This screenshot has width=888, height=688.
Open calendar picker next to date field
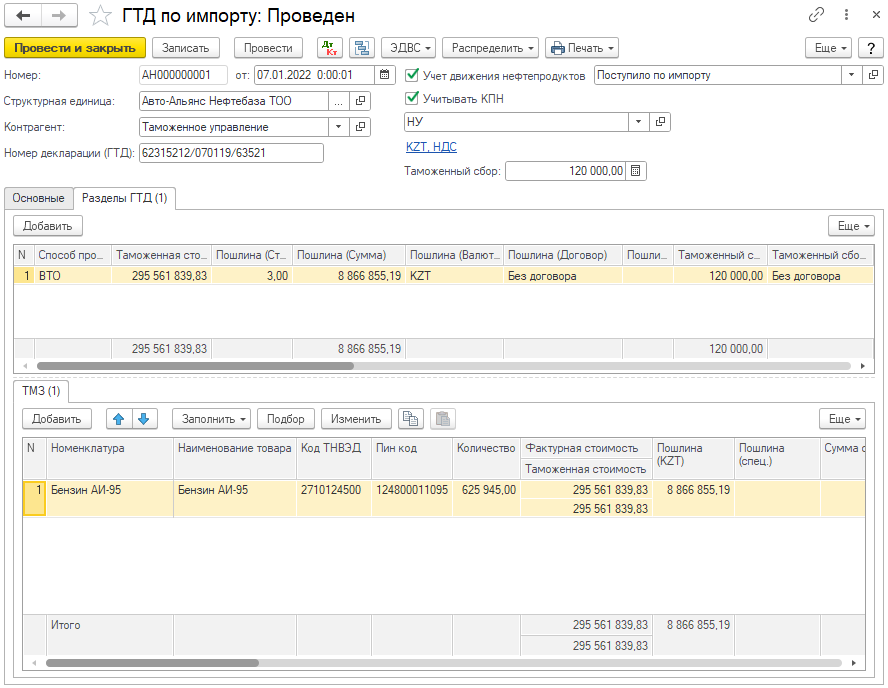point(386,75)
